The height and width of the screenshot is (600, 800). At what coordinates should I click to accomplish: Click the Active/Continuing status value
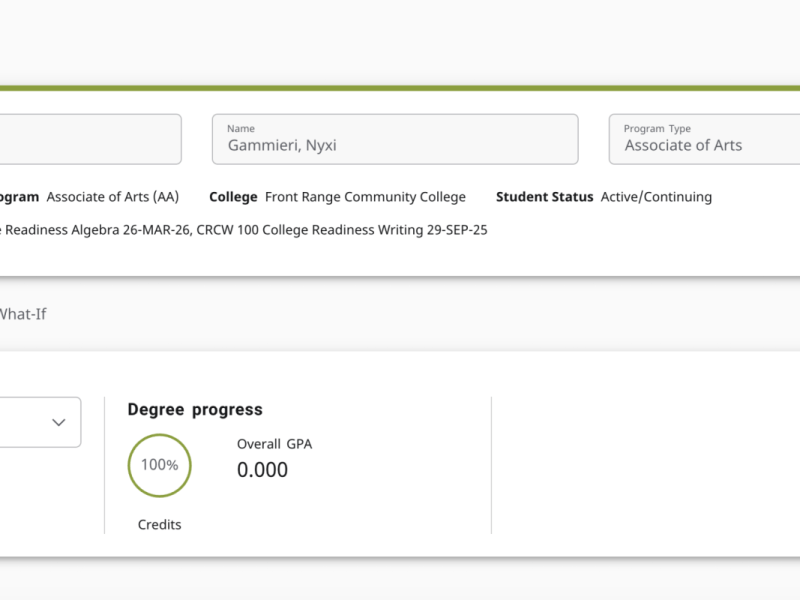656,197
